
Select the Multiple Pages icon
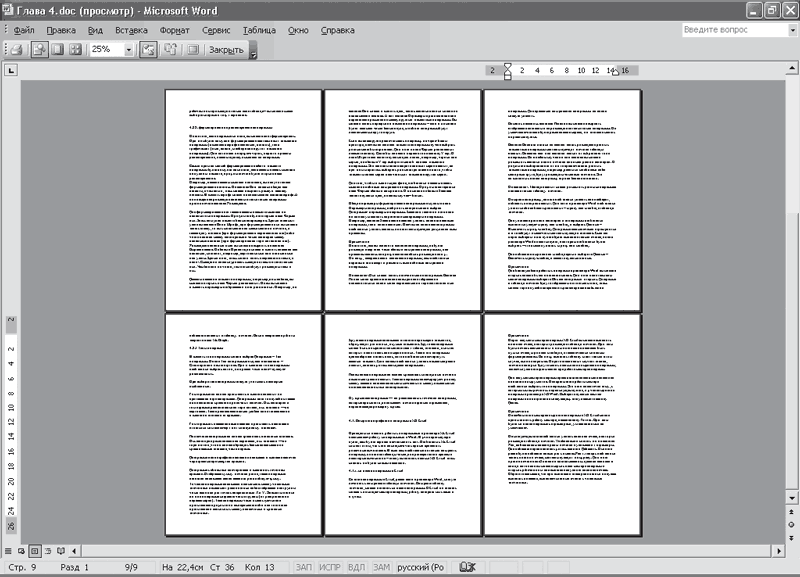click(x=76, y=49)
